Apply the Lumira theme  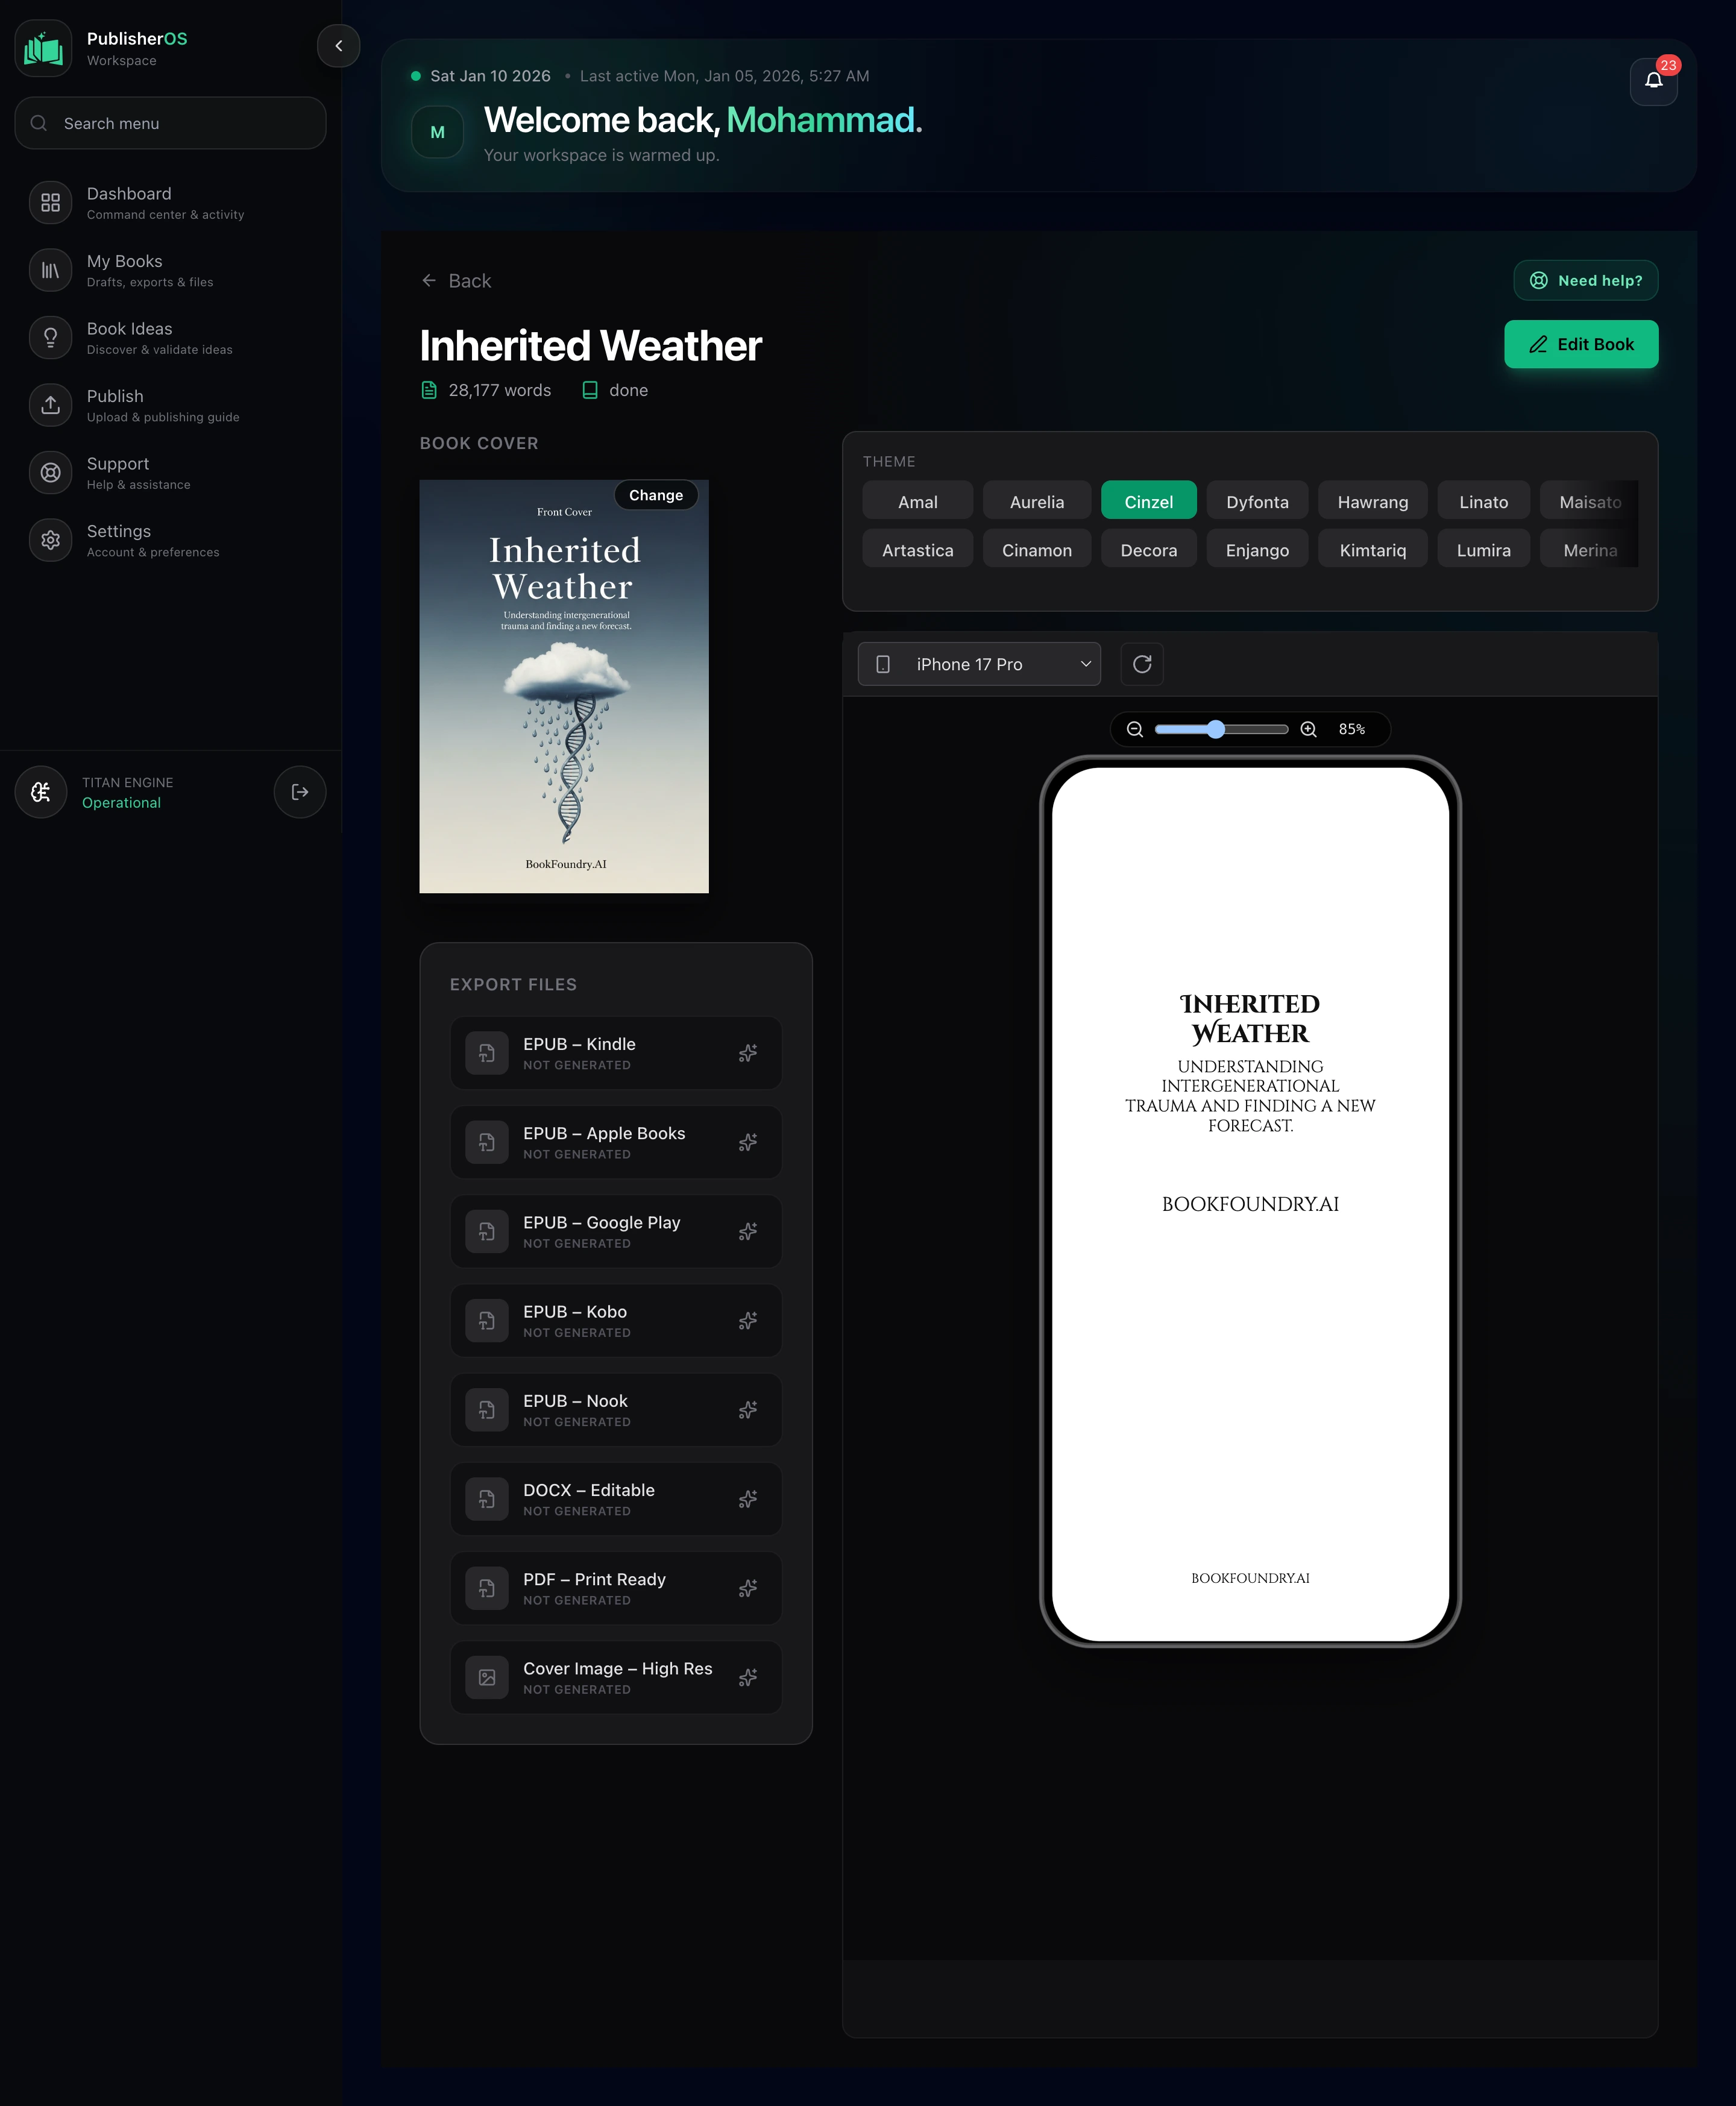pos(1483,548)
